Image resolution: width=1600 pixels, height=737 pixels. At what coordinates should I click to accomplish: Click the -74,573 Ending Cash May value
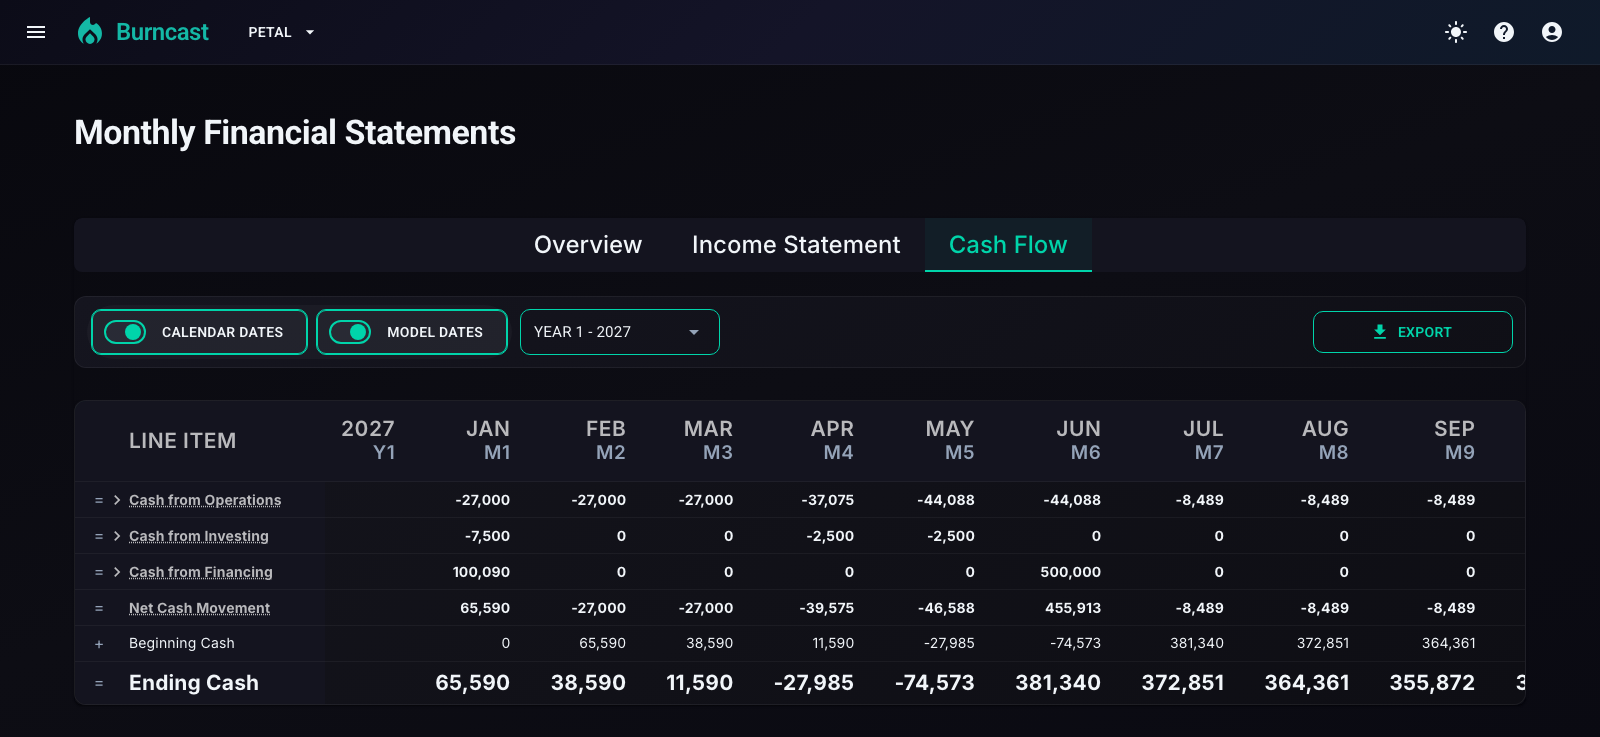coord(934,683)
